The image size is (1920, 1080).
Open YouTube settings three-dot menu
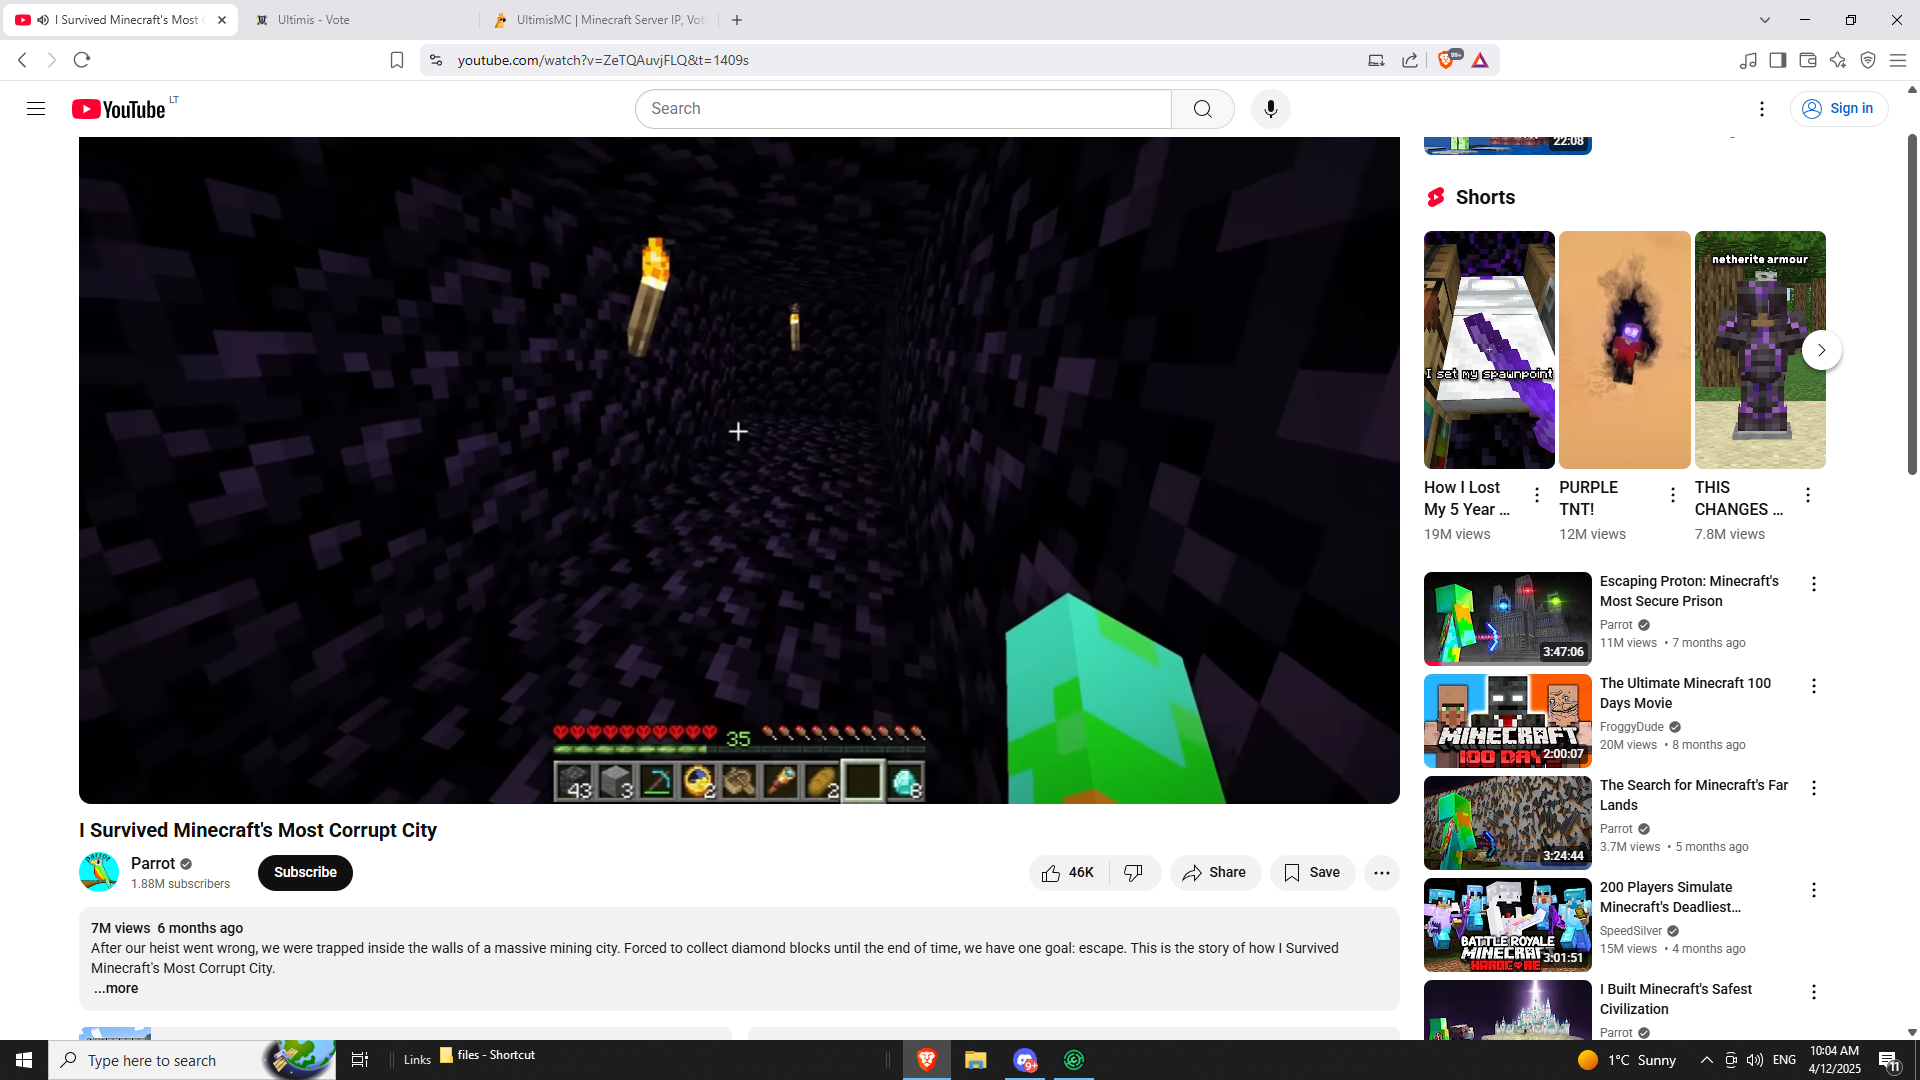tap(1762, 109)
